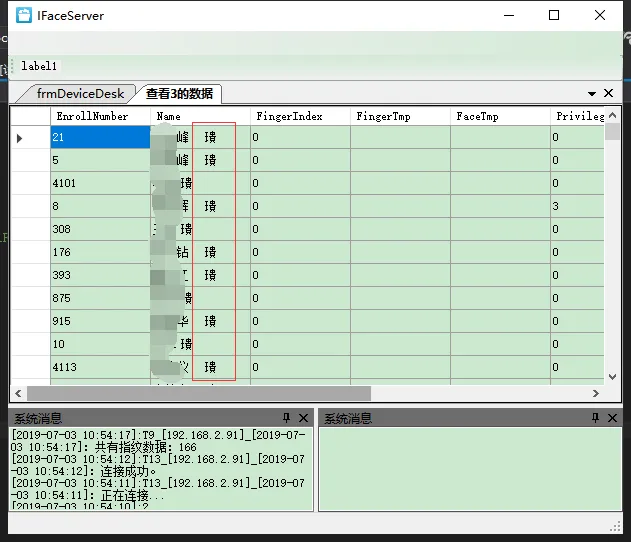Click the grid's vertical scrollbar down arrow

pos(612,376)
